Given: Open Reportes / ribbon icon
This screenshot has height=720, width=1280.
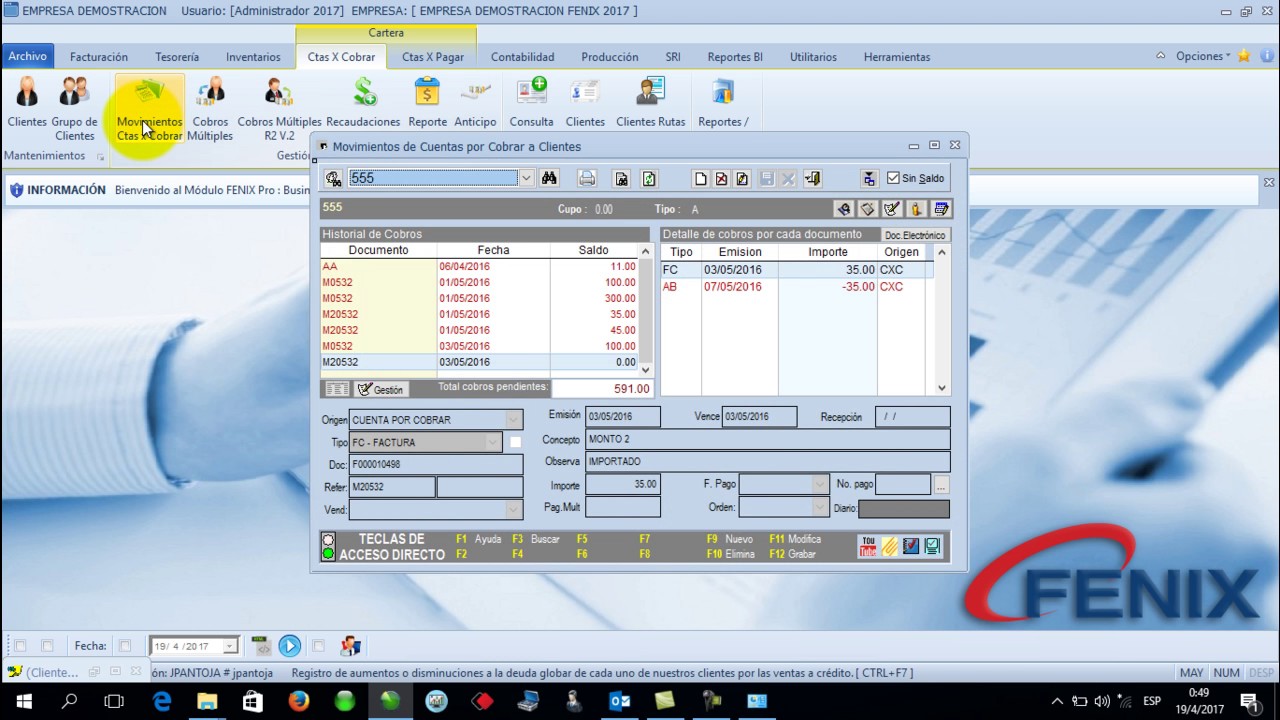Looking at the screenshot, I should point(723,104).
